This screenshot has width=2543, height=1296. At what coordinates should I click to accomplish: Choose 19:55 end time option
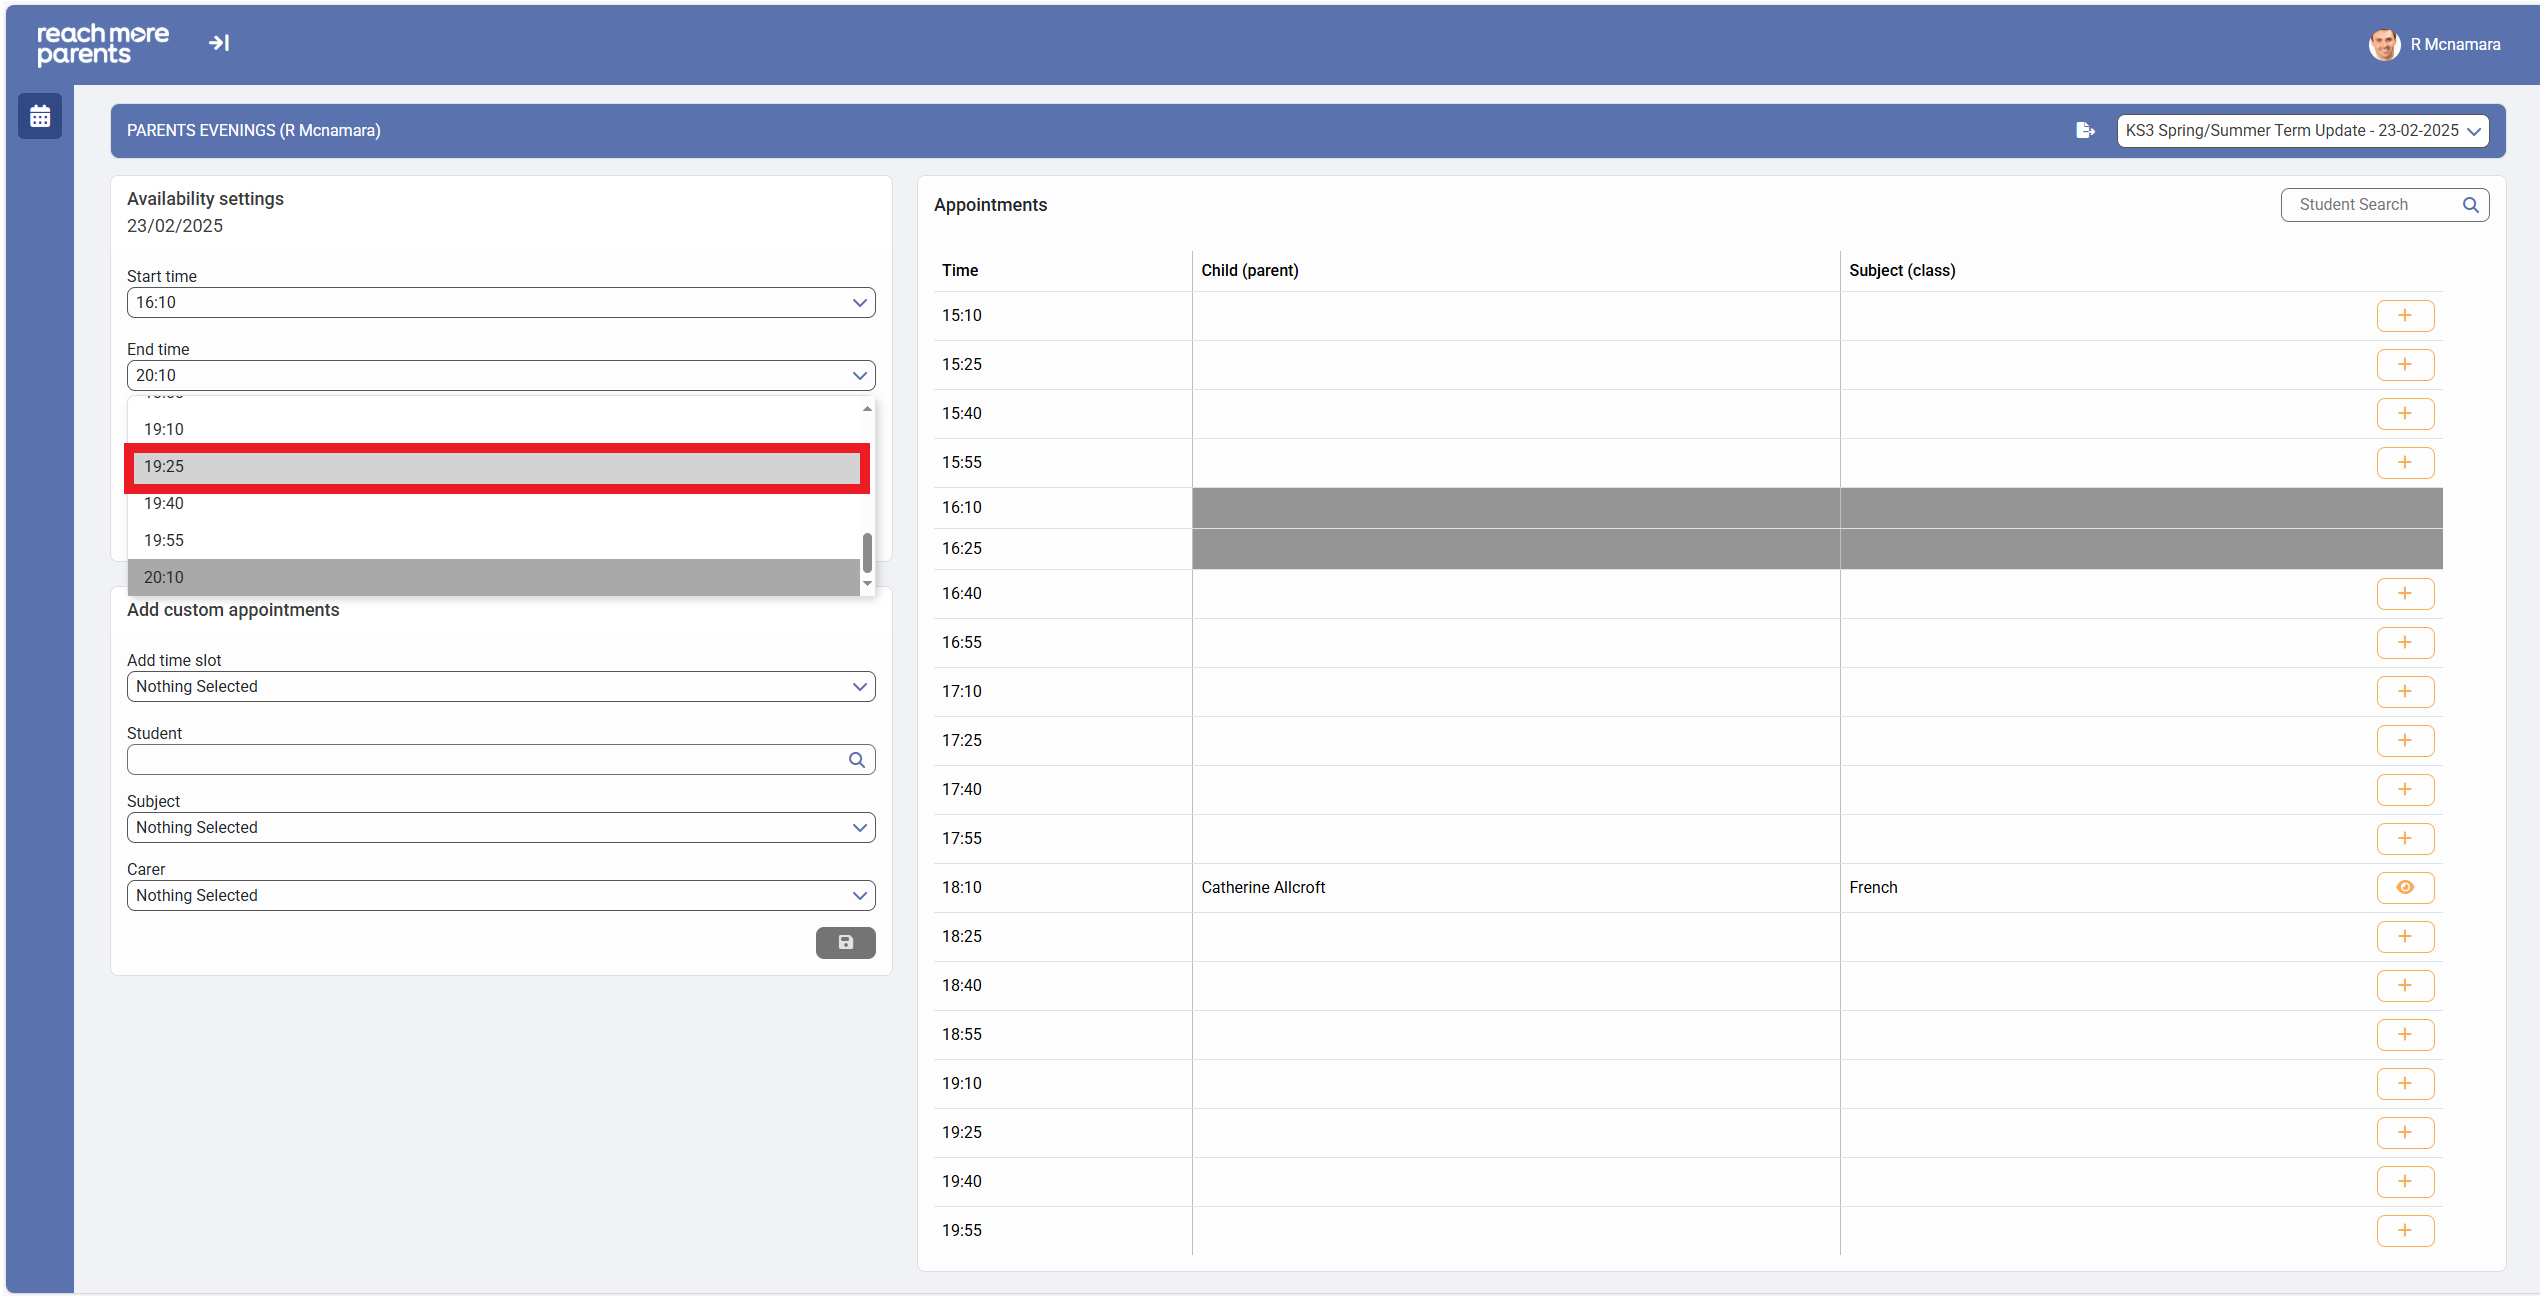tap(496, 541)
